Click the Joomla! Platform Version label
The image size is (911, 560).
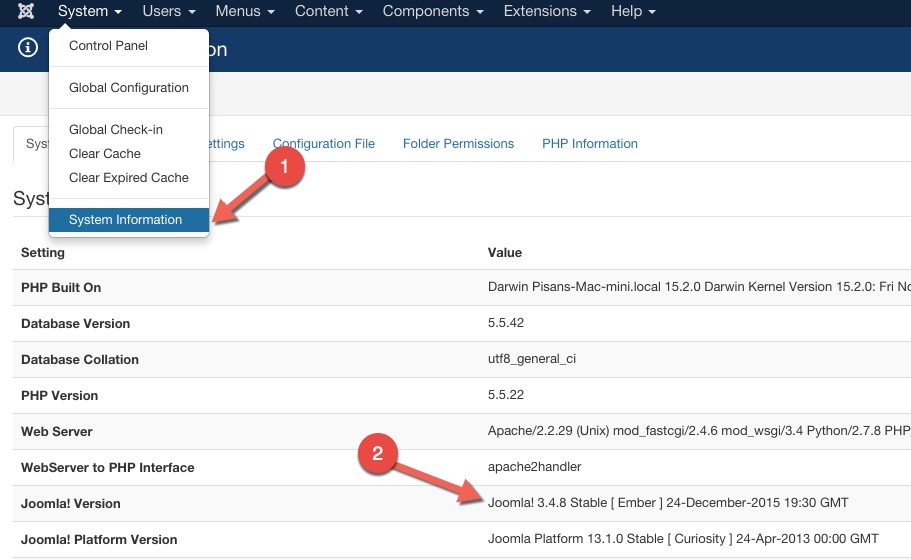coord(99,540)
